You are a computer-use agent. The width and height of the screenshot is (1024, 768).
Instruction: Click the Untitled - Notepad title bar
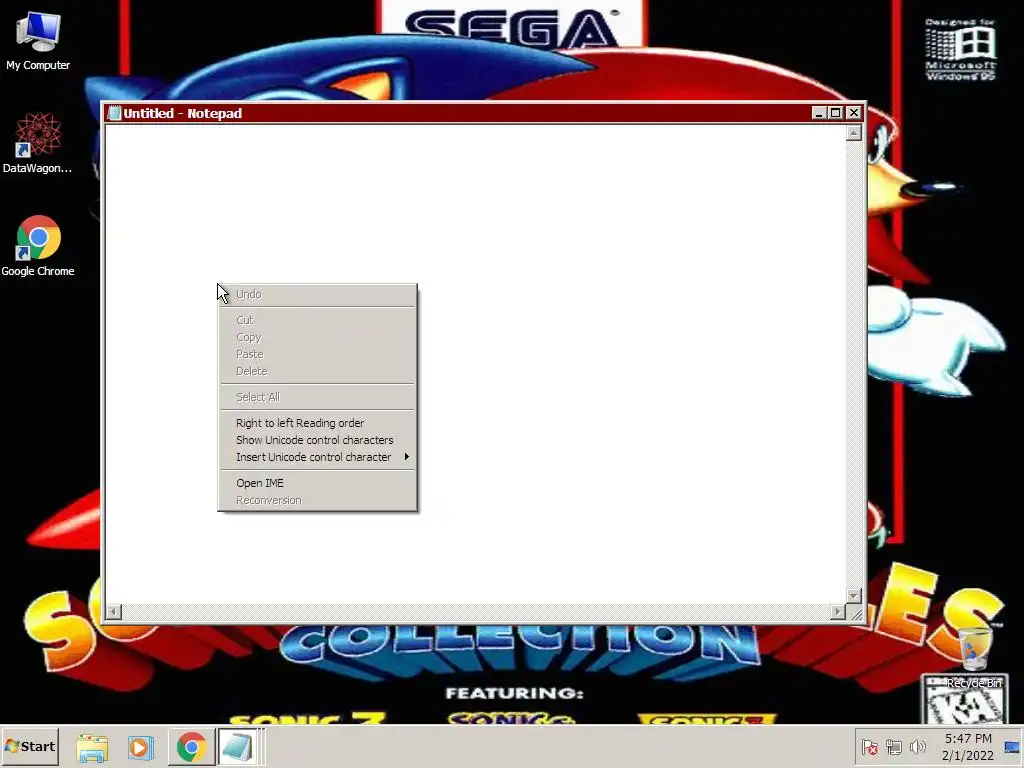click(483, 113)
